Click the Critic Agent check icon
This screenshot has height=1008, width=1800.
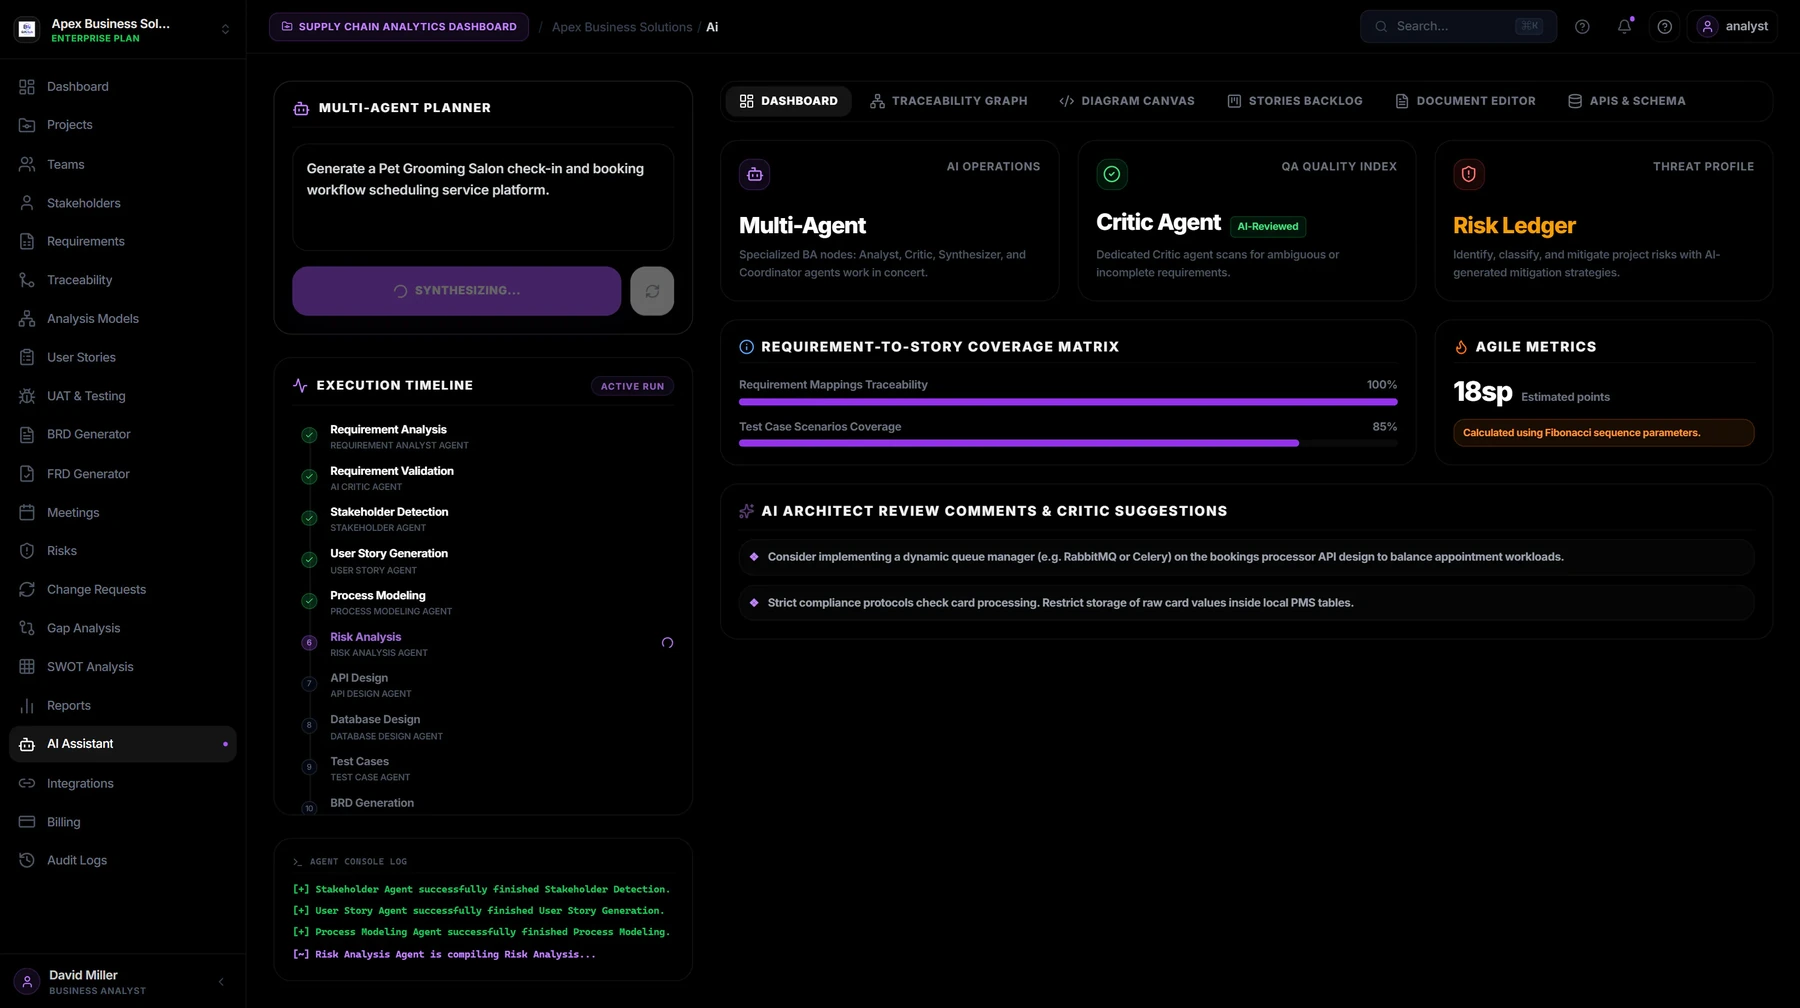pyautogui.click(x=1112, y=174)
